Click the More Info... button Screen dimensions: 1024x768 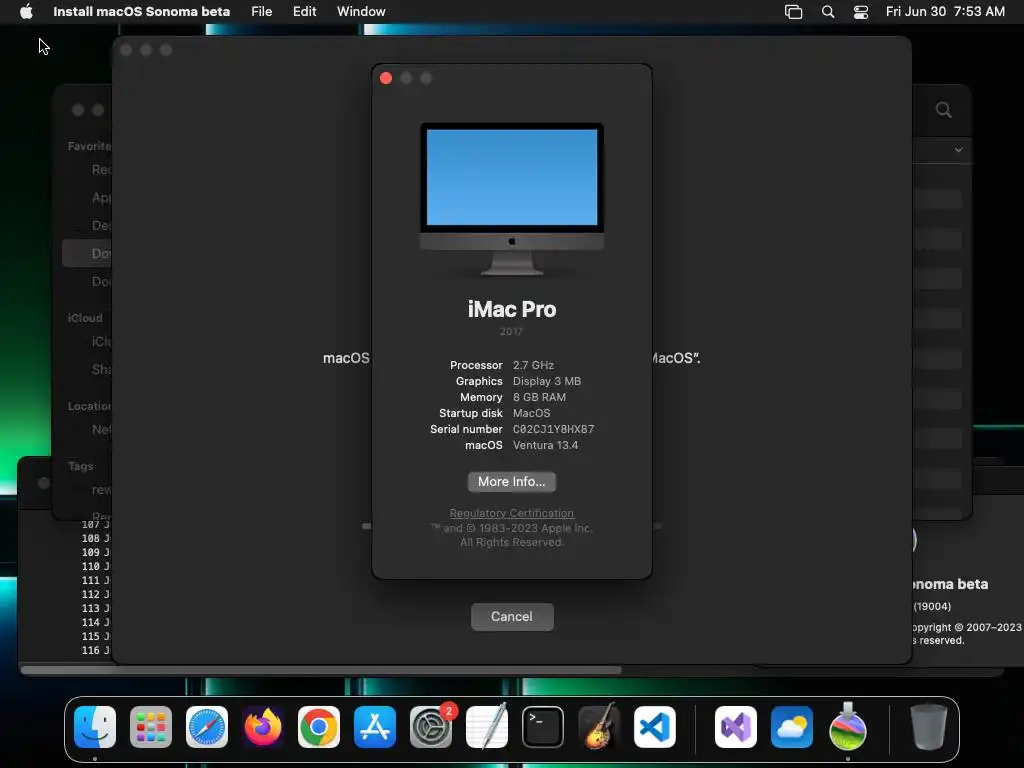pos(511,481)
